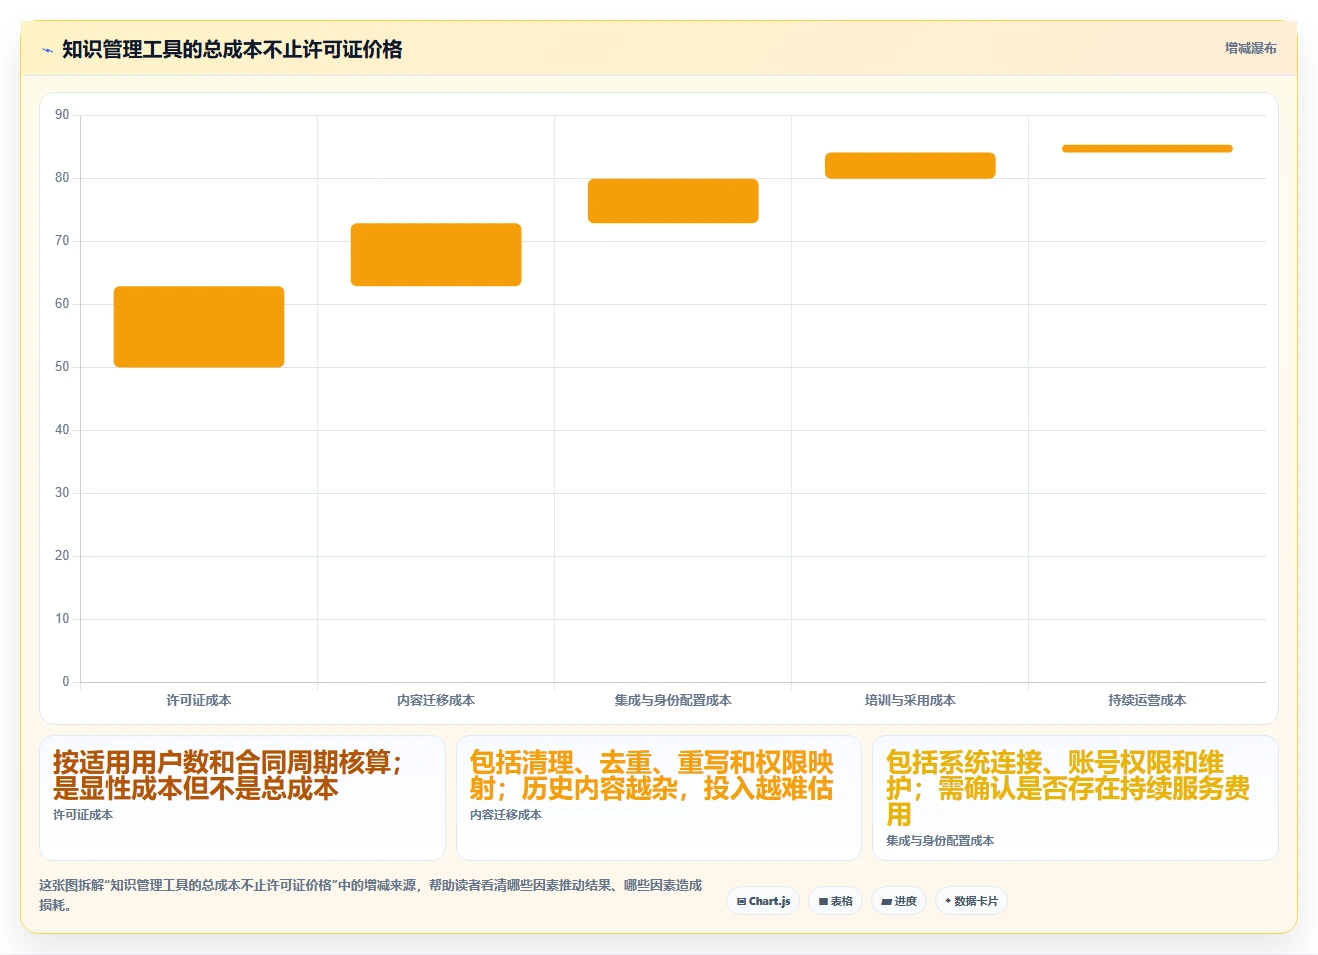Open the card starting 包括系统连接
This screenshot has width=1318, height=955.
tap(1075, 798)
